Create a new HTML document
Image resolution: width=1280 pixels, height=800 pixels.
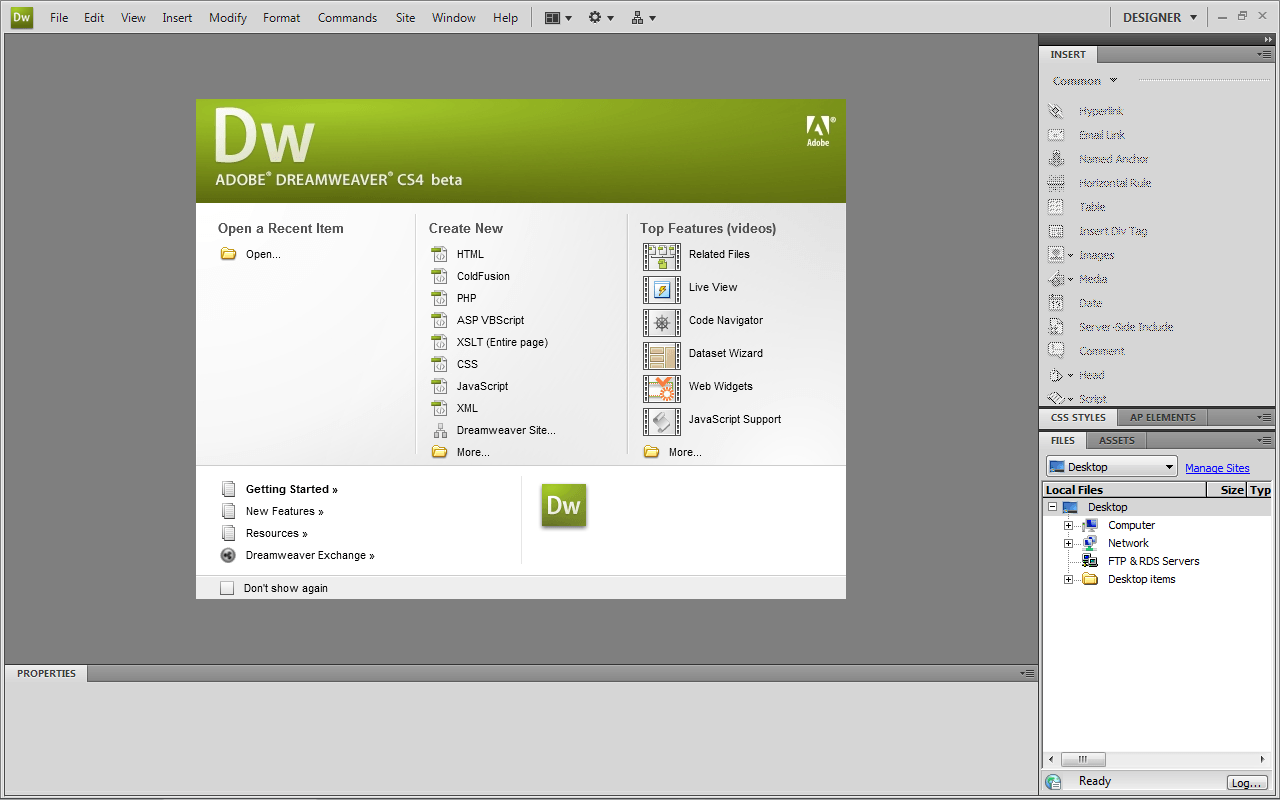pyautogui.click(x=470, y=254)
